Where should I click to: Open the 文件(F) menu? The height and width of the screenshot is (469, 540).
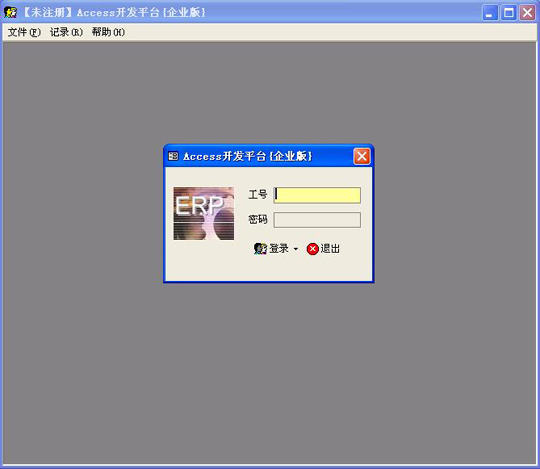click(24, 32)
